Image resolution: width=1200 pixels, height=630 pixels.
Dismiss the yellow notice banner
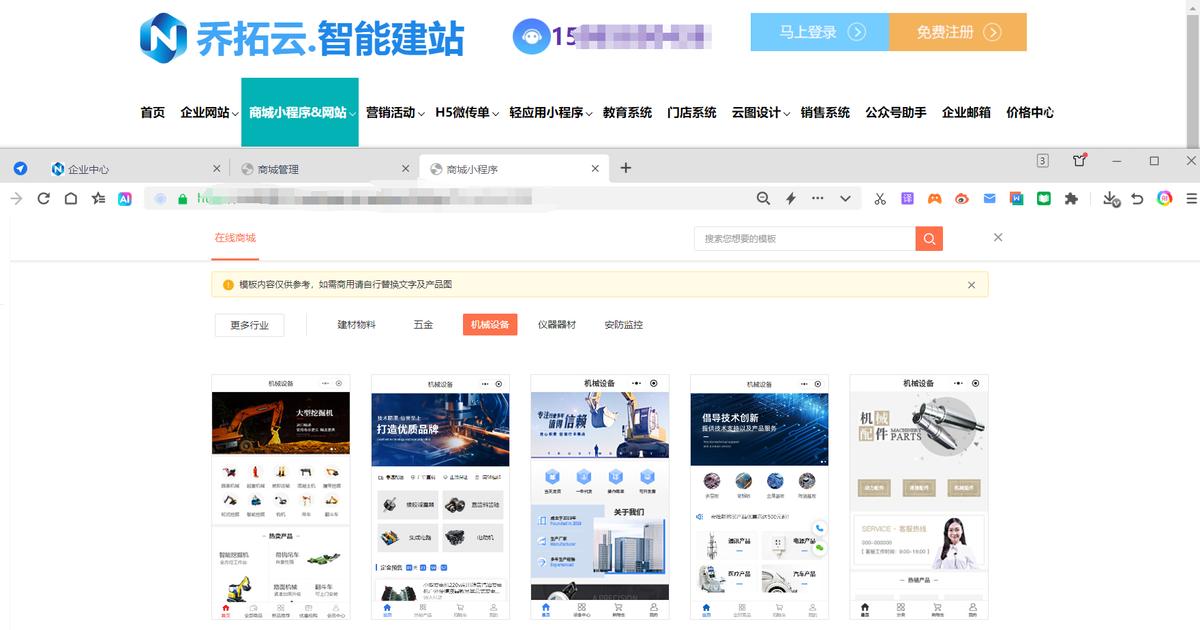(x=971, y=285)
